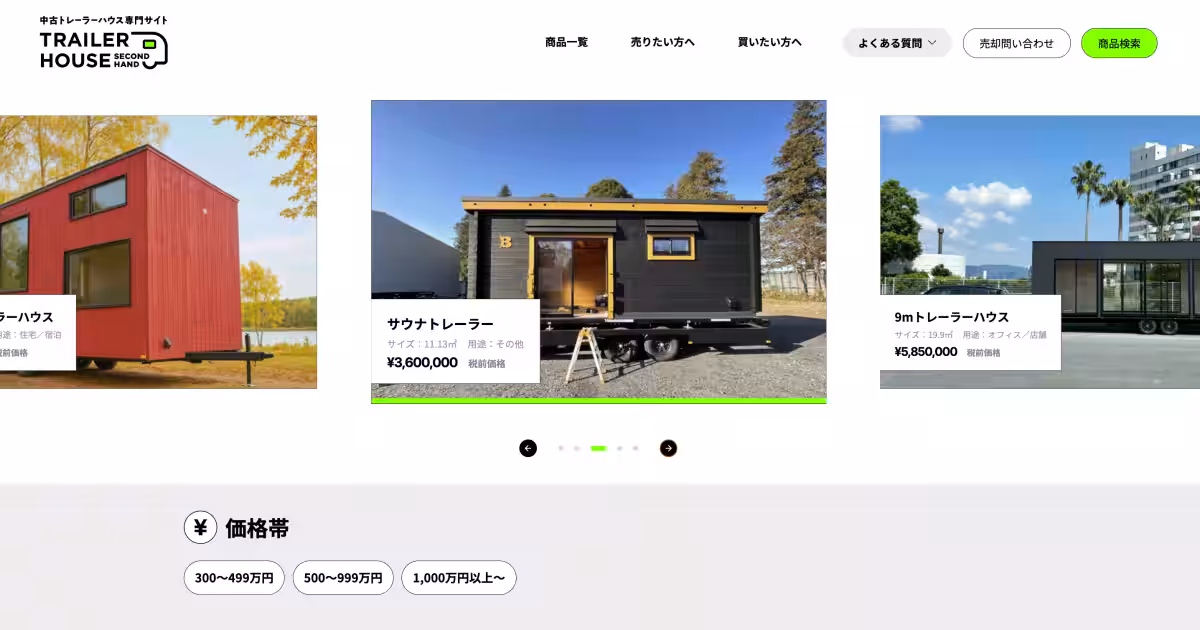This screenshot has height=630, width=1200.
Task: Click the yen symbol icon beside 価格帯
Action: (x=200, y=527)
